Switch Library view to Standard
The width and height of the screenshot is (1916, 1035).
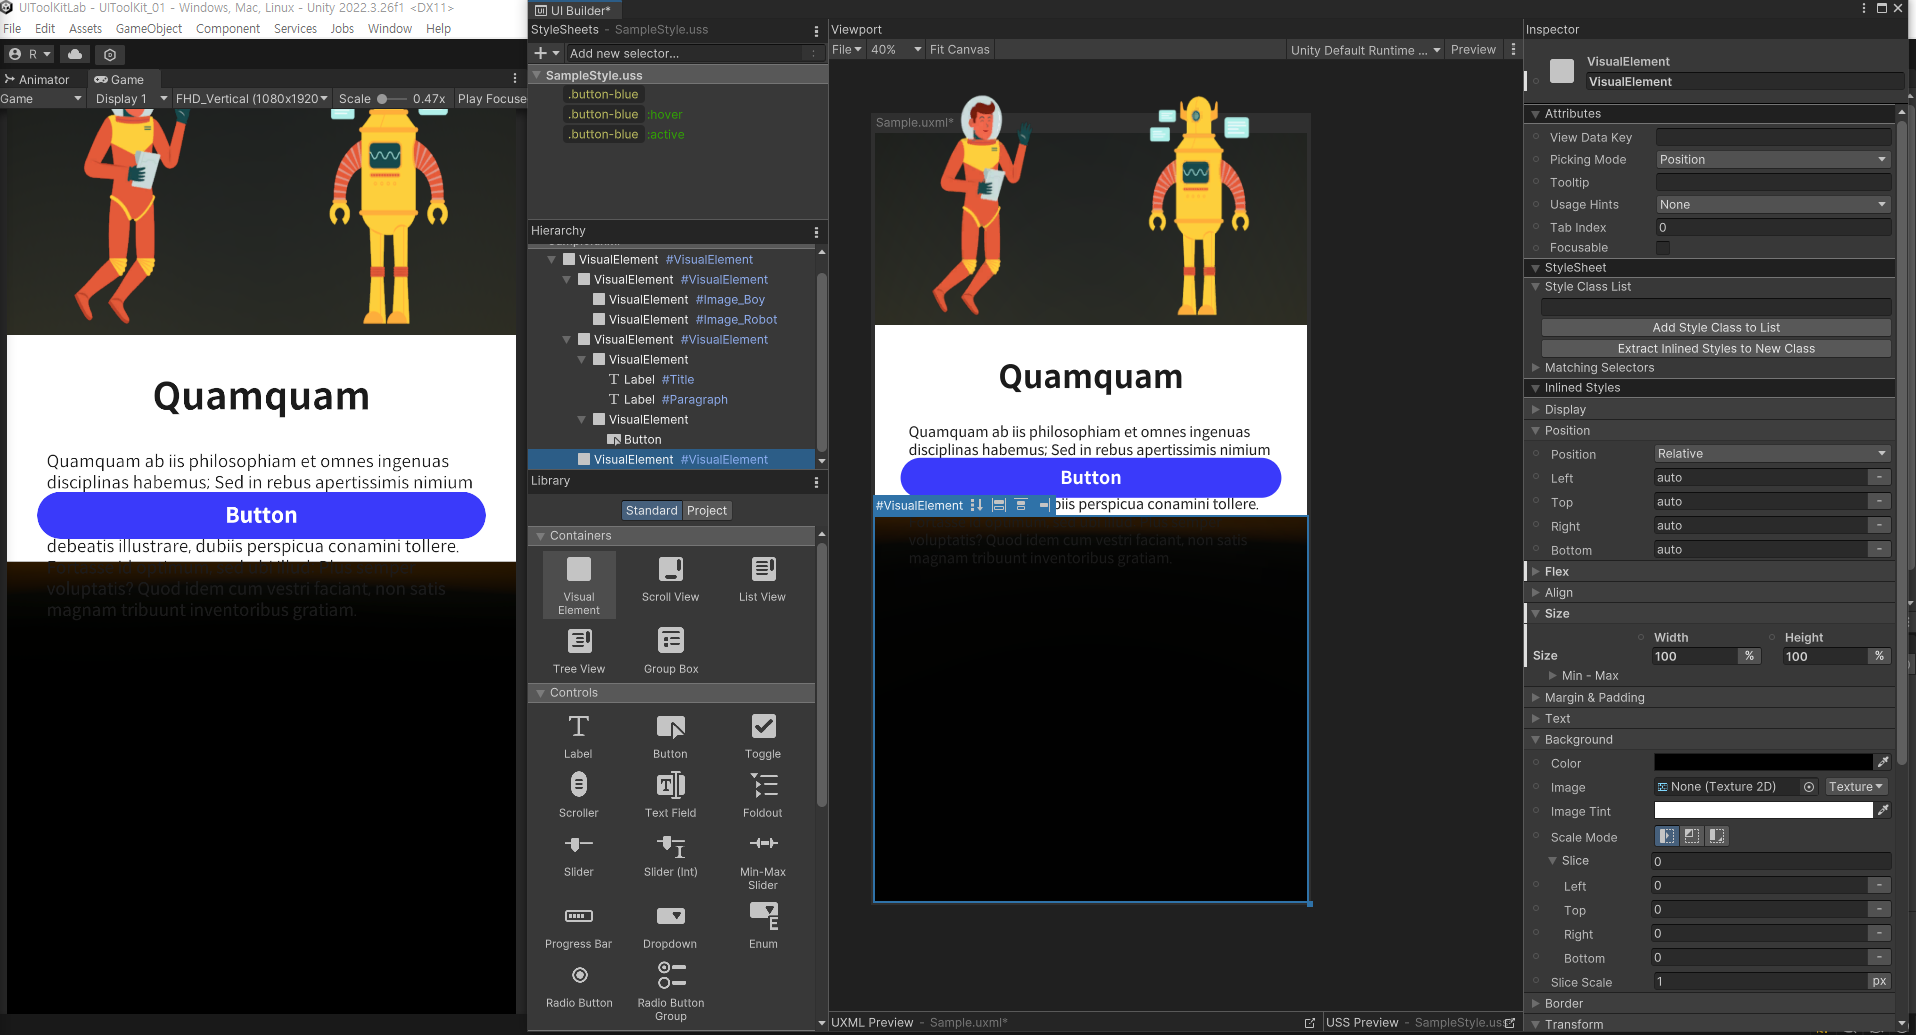[x=651, y=511]
